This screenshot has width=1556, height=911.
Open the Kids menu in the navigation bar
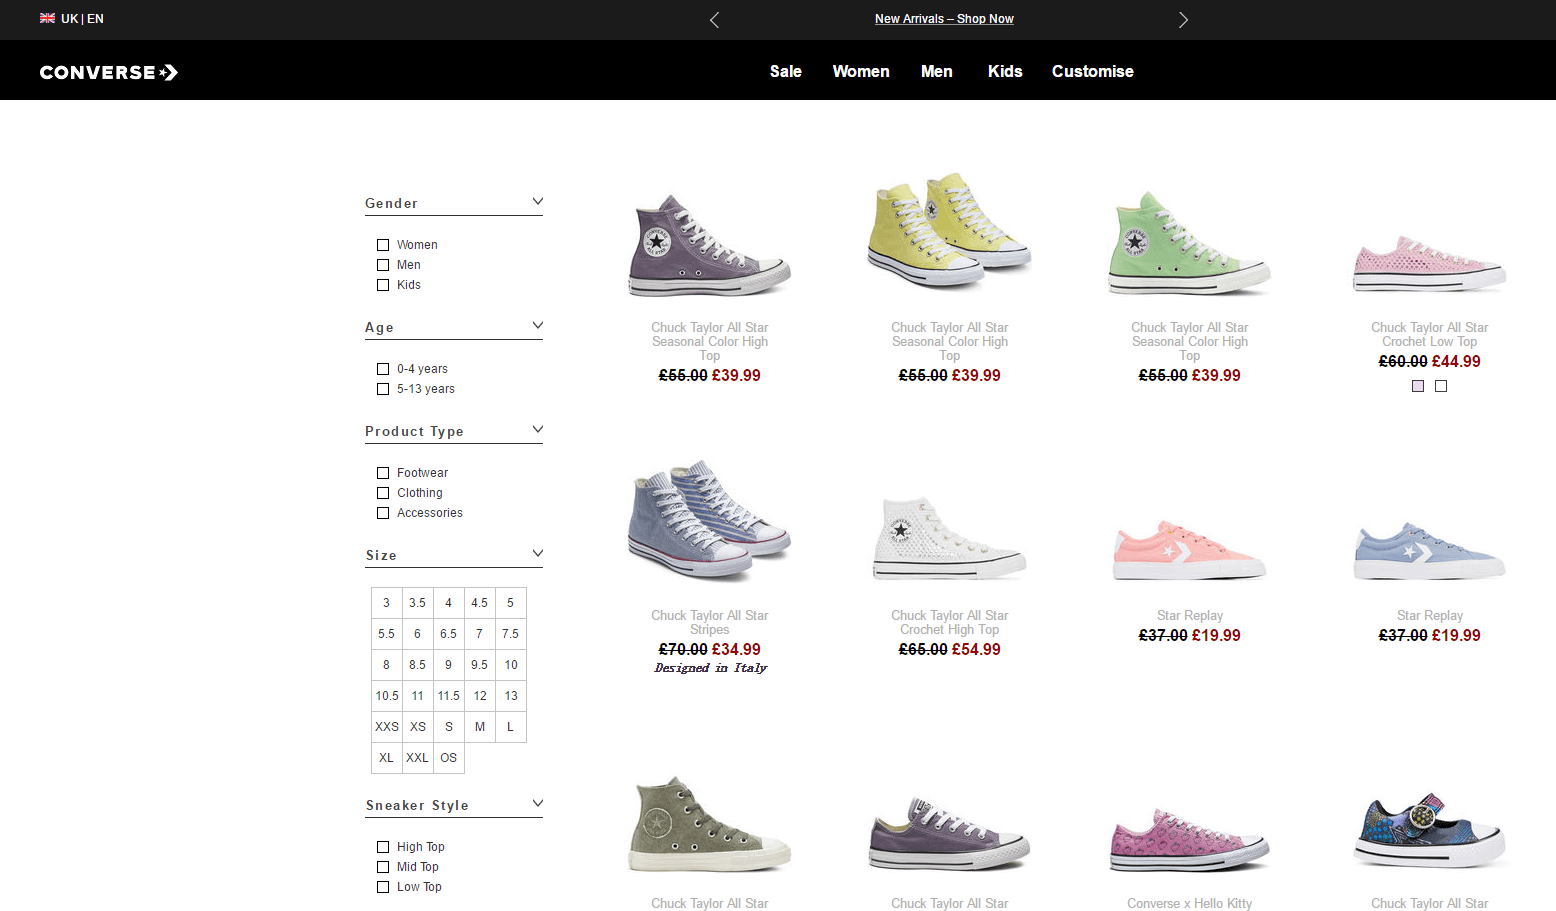click(1005, 71)
